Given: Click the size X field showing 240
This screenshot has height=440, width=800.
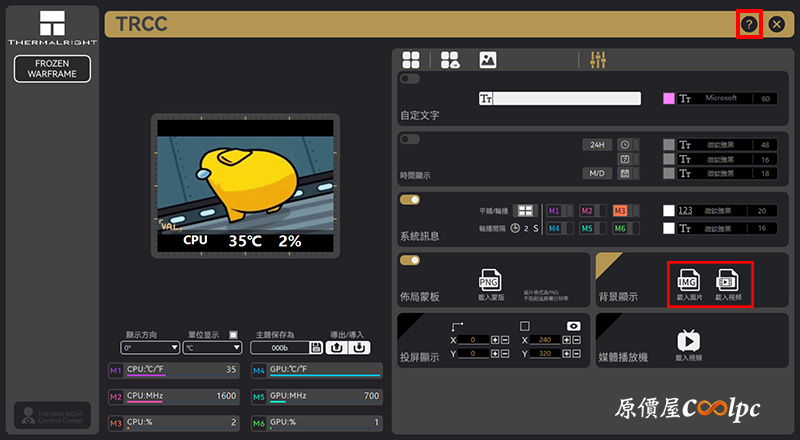Looking at the screenshot, I should [x=545, y=340].
